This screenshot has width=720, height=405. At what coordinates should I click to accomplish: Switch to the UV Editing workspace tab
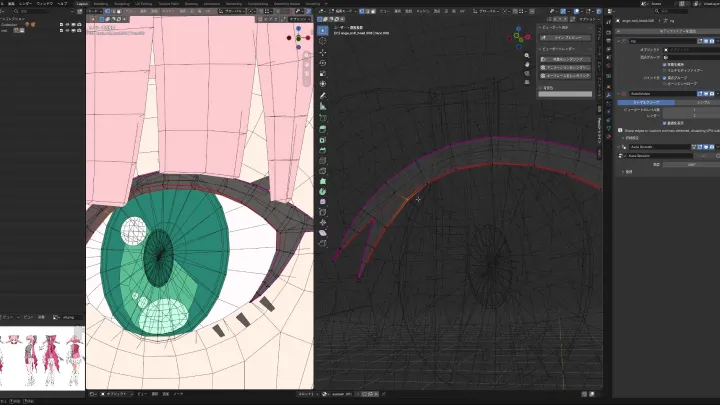(143, 4)
